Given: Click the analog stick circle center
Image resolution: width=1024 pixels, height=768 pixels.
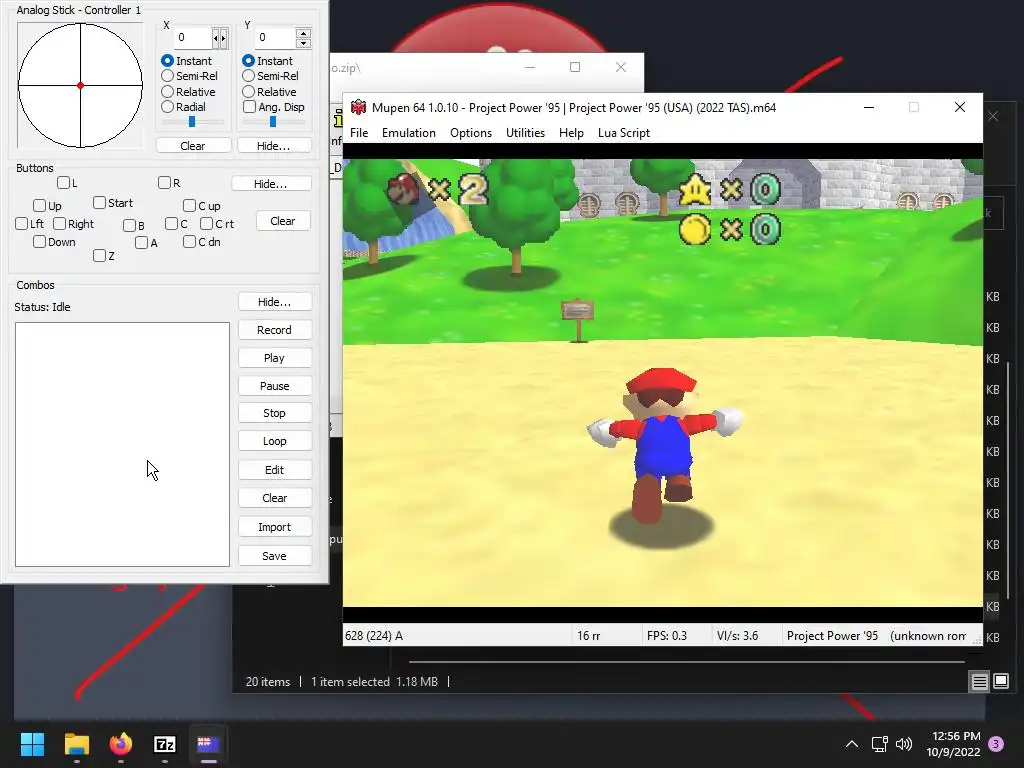Looking at the screenshot, I should pyautogui.click(x=80, y=86).
